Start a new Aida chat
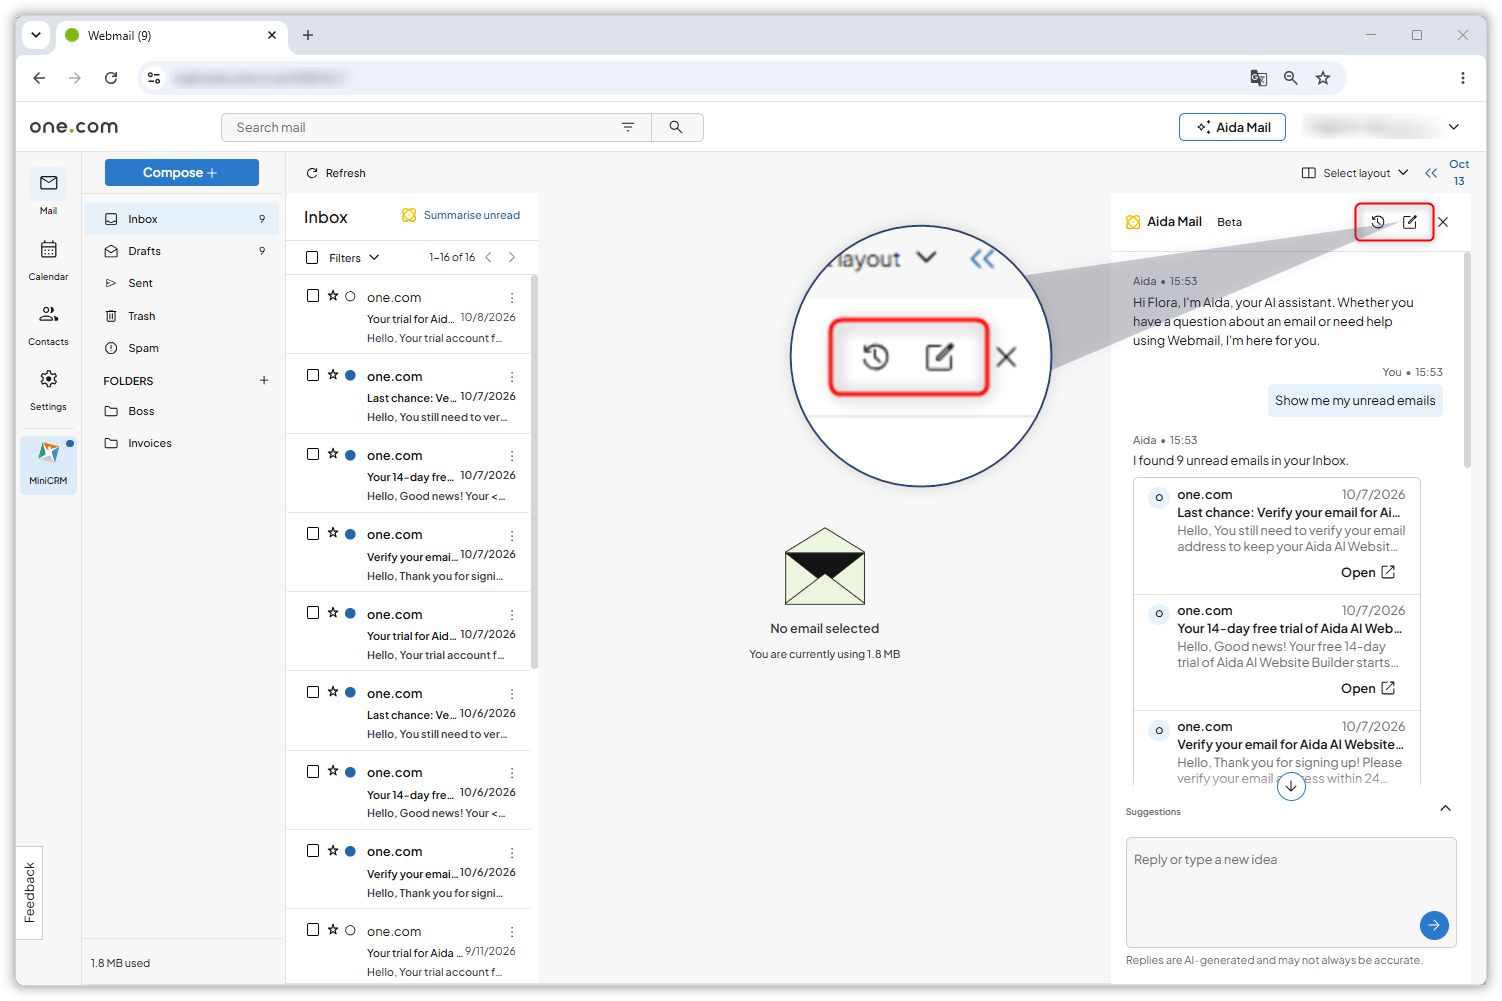This screenshot has height=1001, width=1502. 1410,222
